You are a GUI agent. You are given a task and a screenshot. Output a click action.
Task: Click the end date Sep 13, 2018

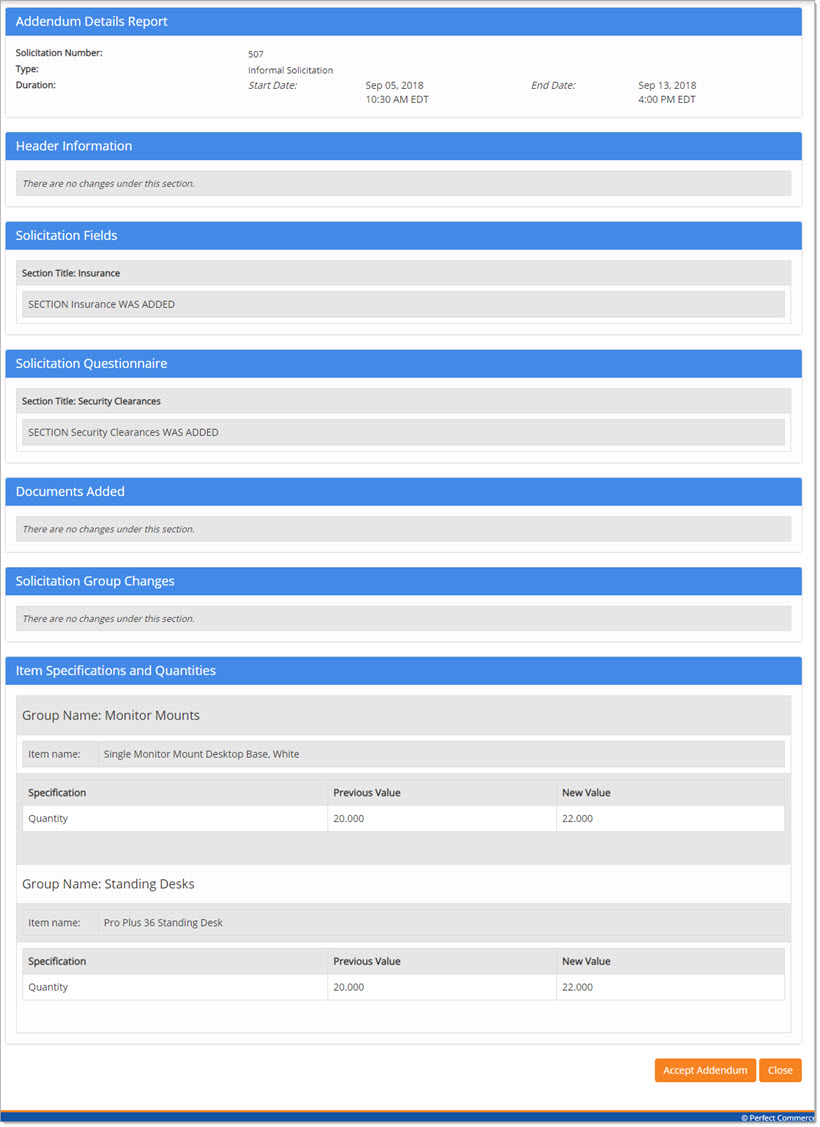click(667, 85)
